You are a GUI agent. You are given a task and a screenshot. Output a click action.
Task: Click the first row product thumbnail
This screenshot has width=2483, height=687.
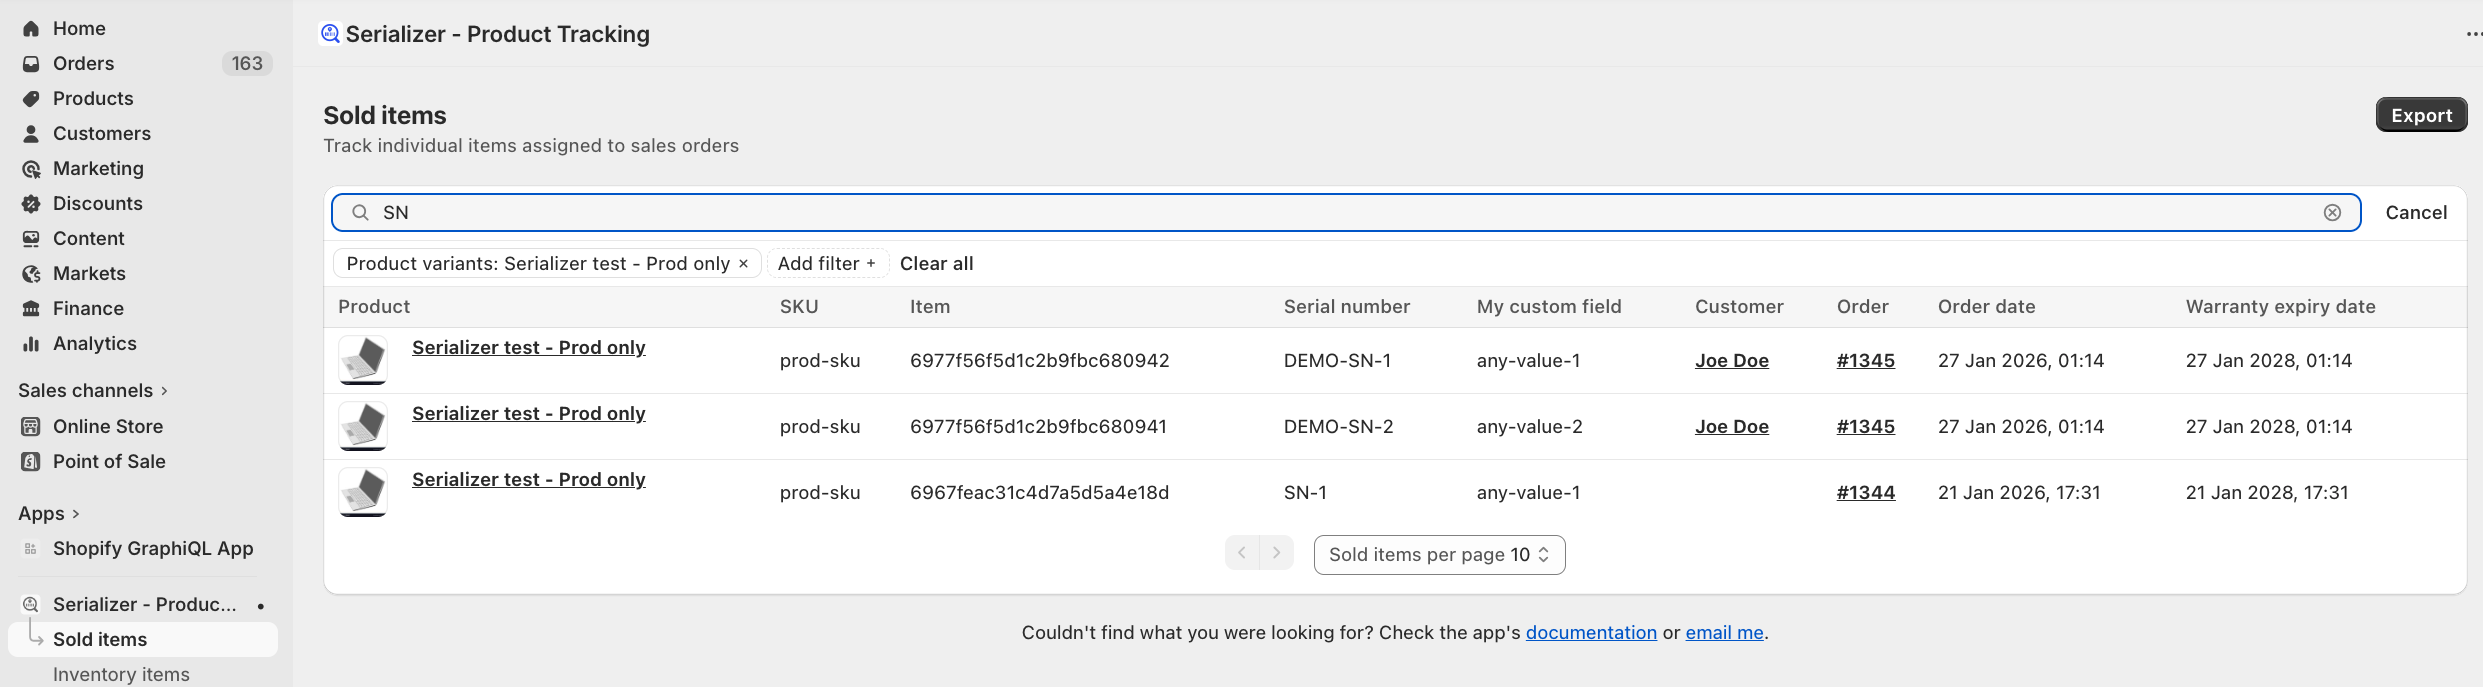coord(363,361)
